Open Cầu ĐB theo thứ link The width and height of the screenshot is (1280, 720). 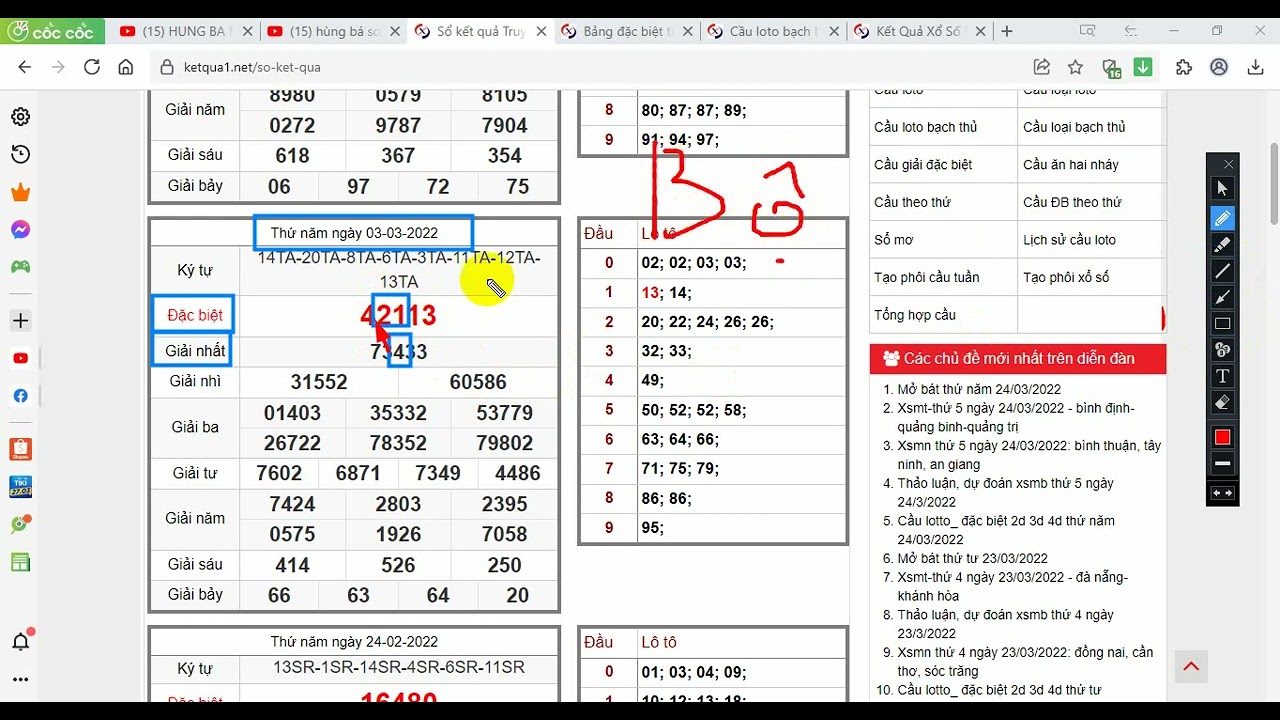pos(1072,202)
